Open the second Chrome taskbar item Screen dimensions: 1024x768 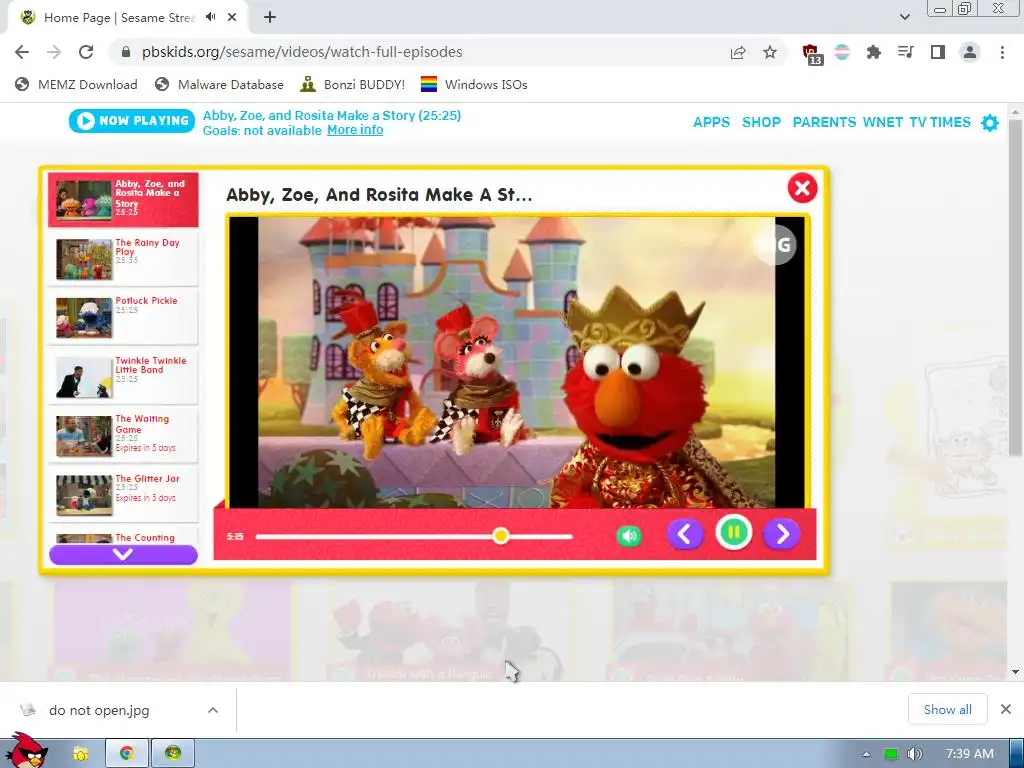[x=173, y=754]
